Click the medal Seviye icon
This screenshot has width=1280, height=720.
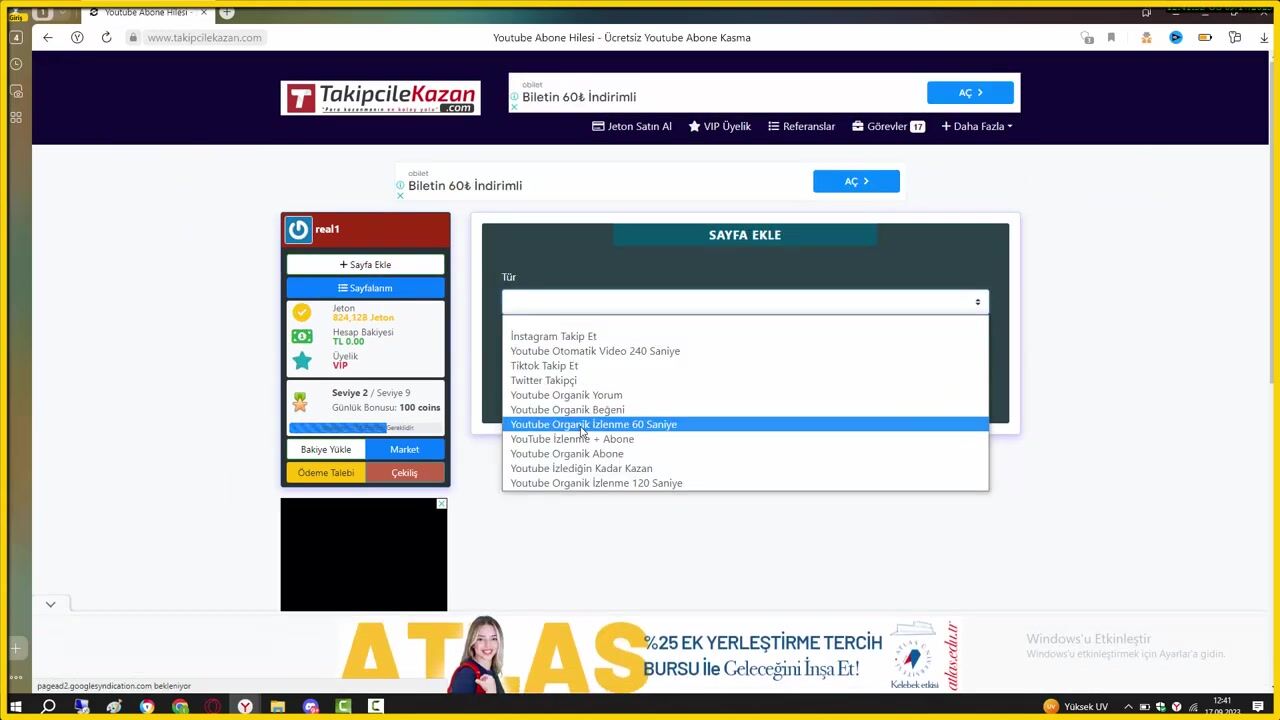point(300,402)
